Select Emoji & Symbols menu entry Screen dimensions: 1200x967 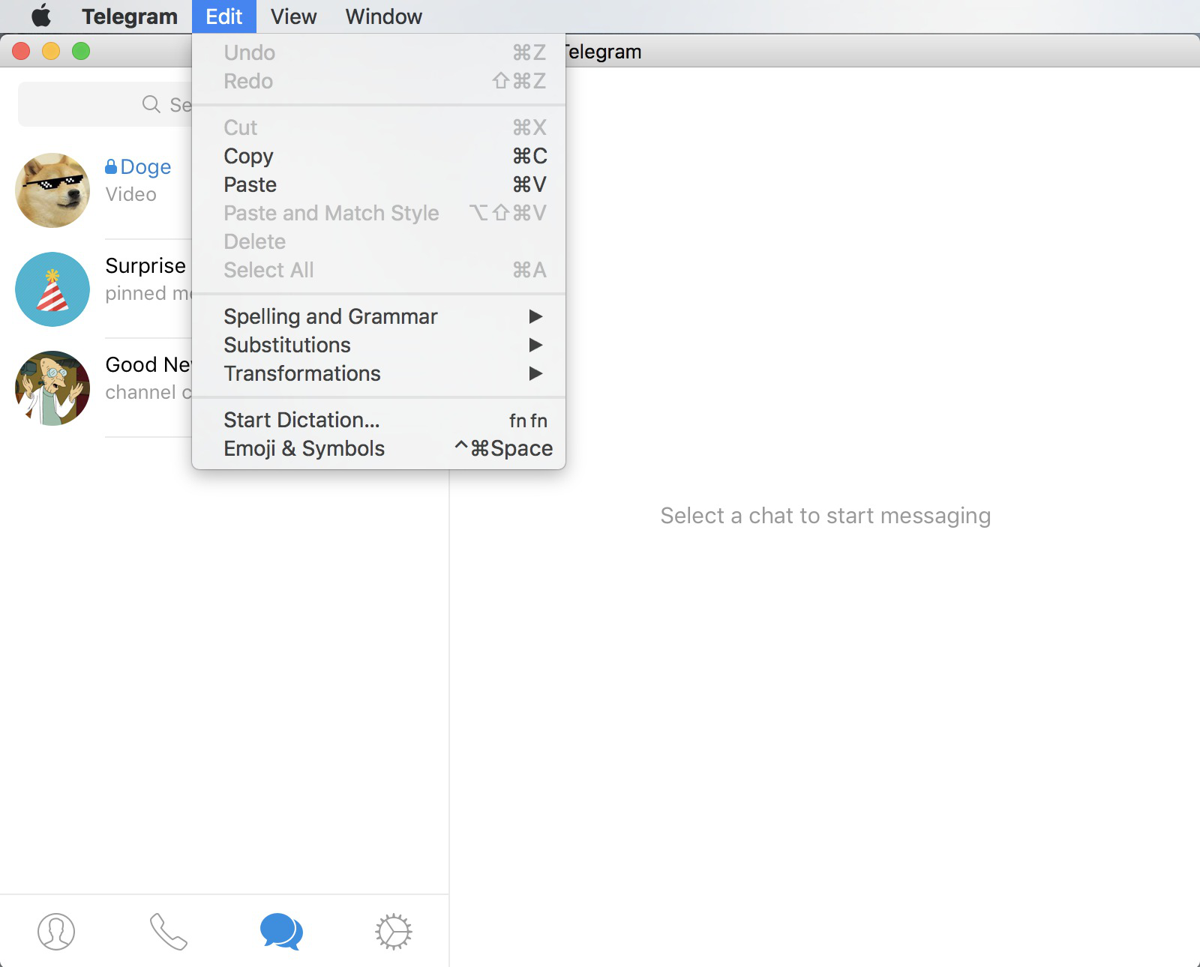click(379, 449)
